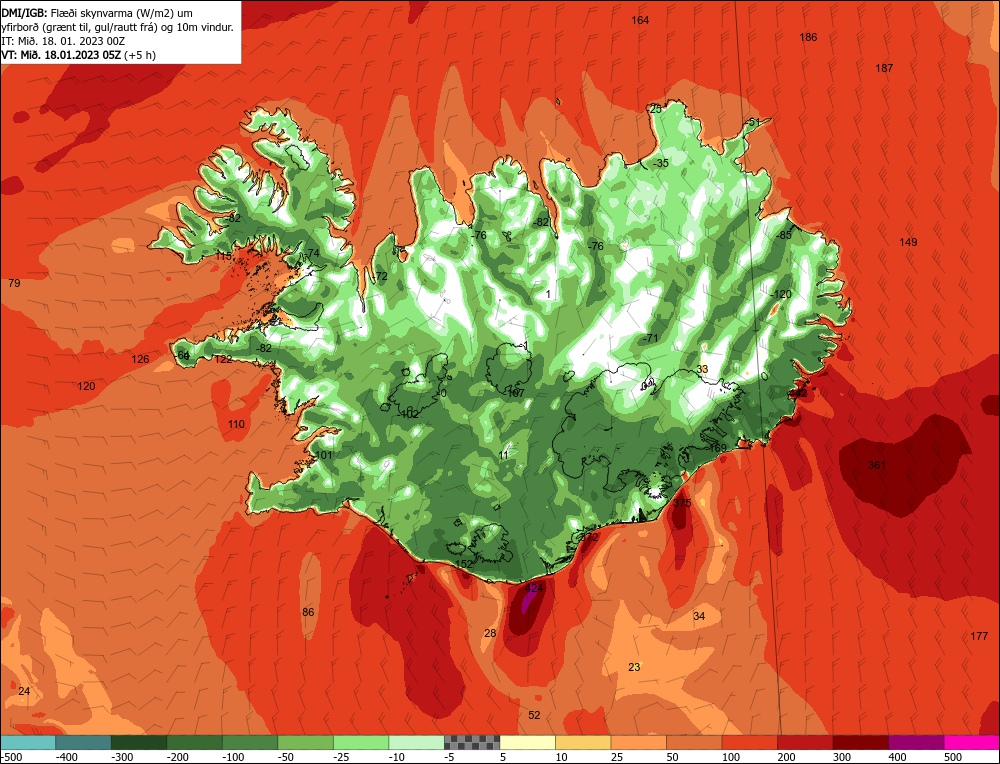Click the 'VT: Mið. 18.01.2023 05Z (+5 h)' line
Image resolution: width=1000 pixels, height=764 pixels.
tap(78, 55)
